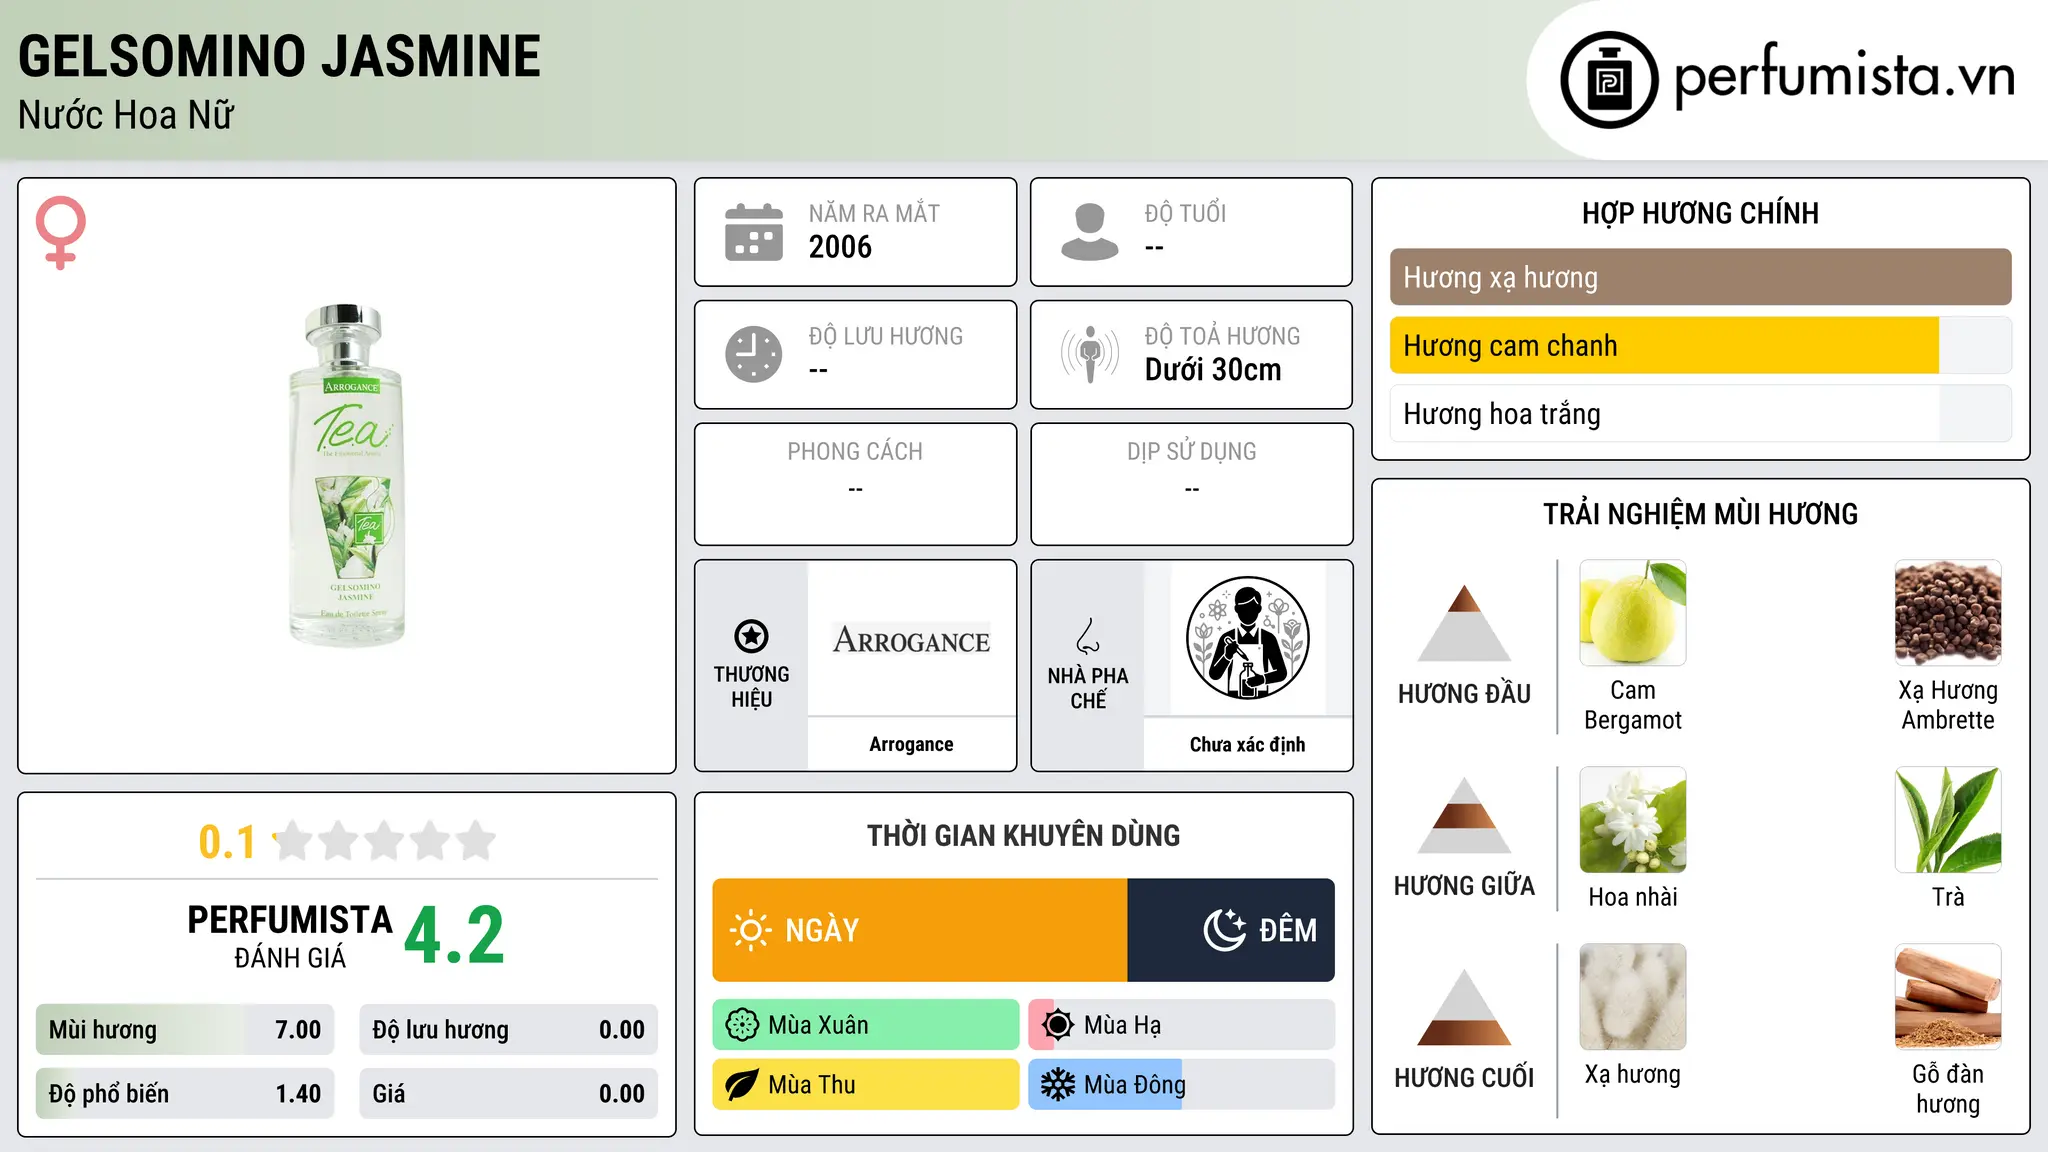
Task: Open the Gỗ đàn hương sandalwood image
Action: pyautogui.click(x=1948, y=997)
